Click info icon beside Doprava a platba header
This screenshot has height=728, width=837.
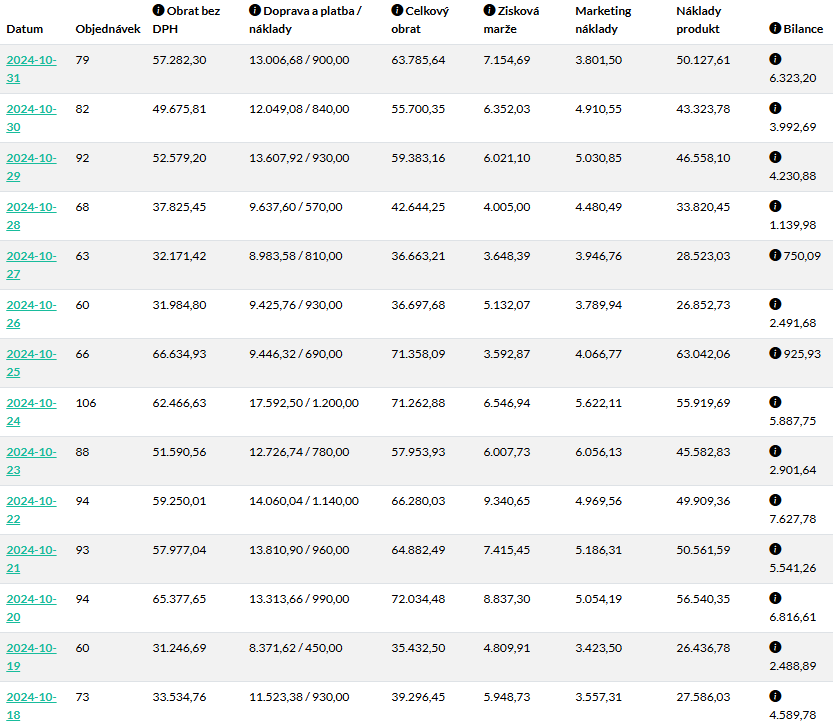(x=255, y=10)
